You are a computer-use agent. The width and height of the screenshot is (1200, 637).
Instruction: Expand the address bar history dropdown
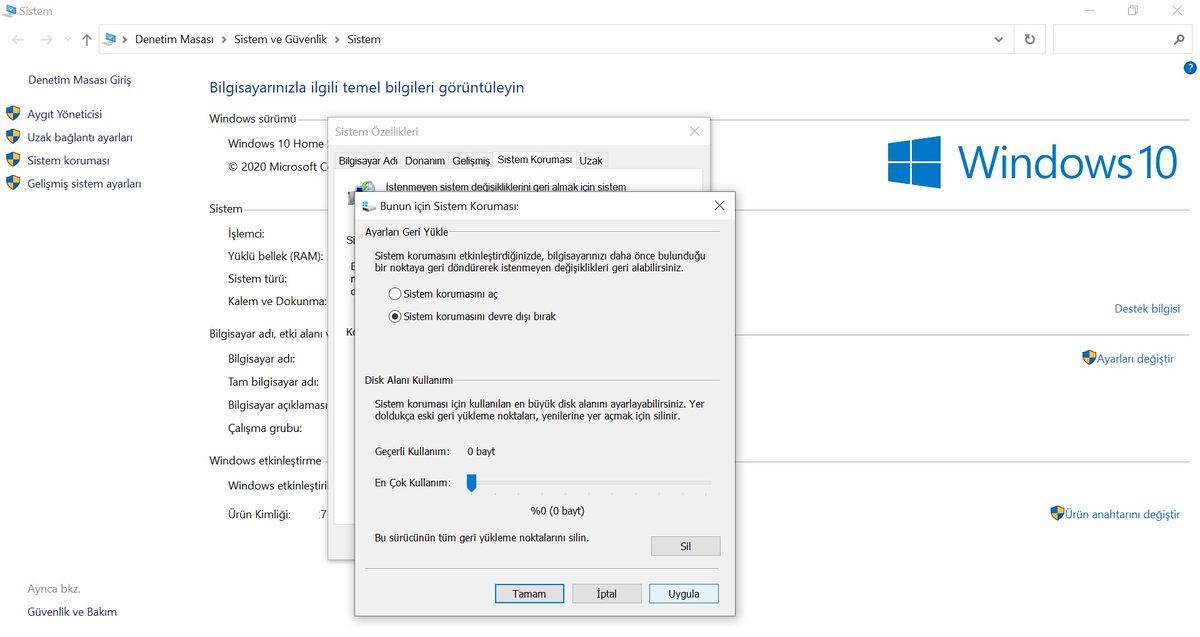click(x=999, y=40)
